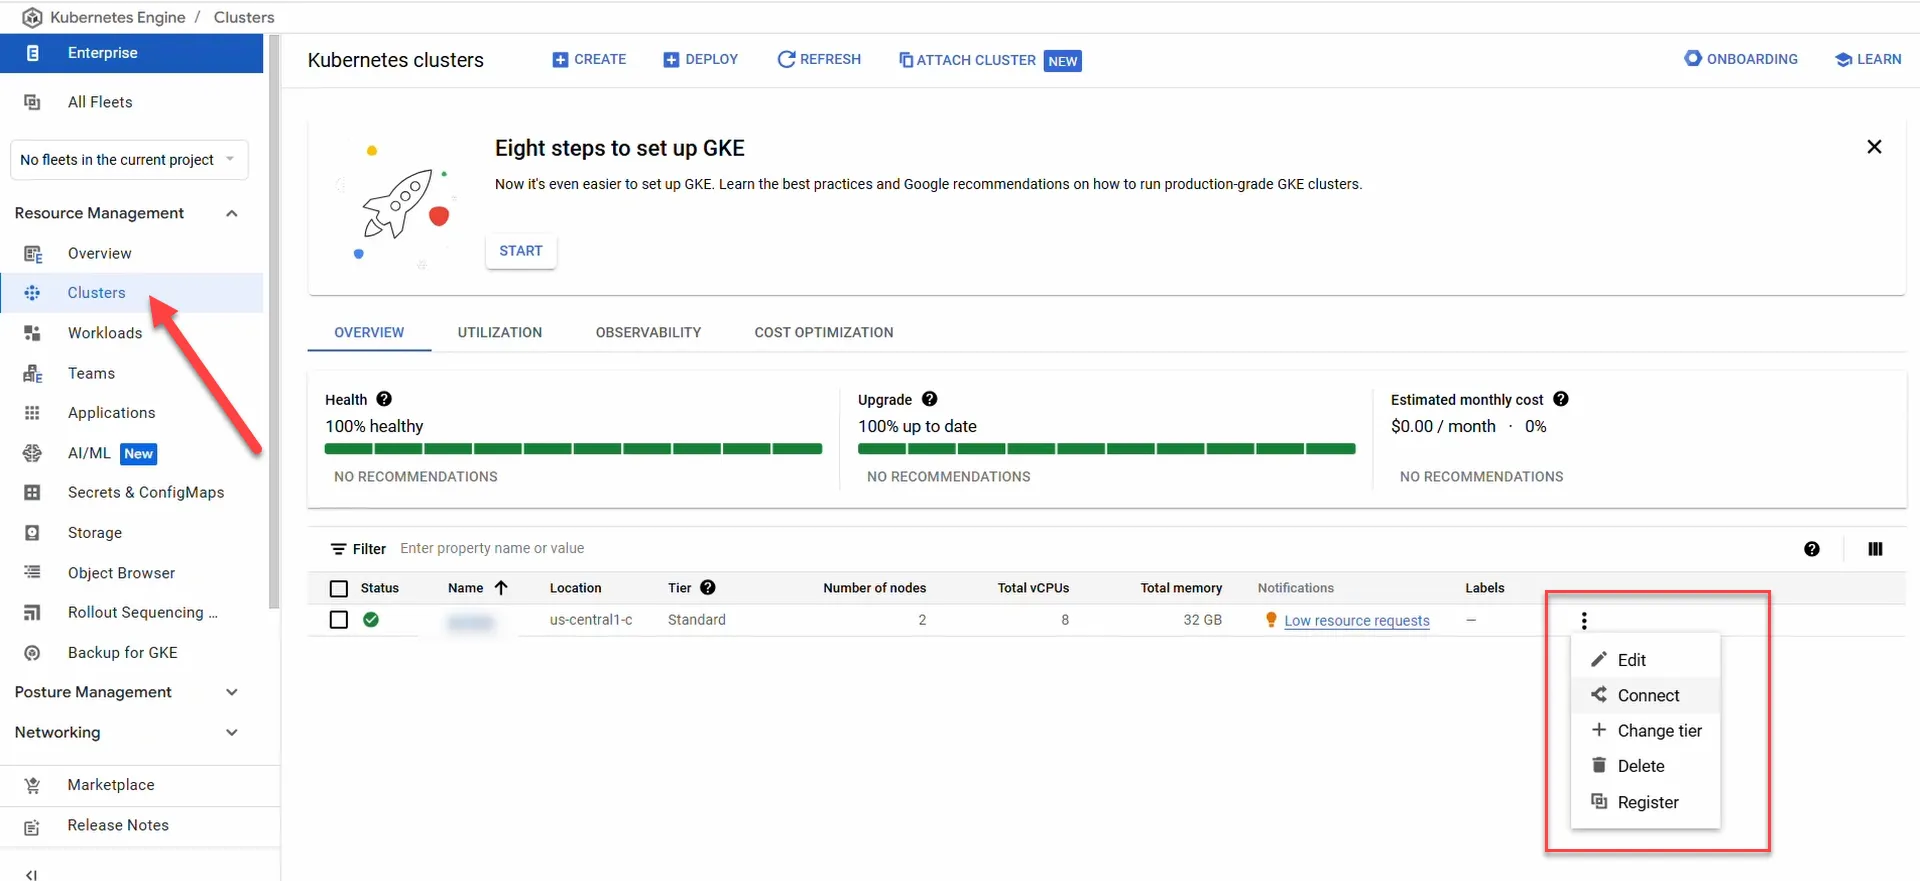Click the Storage sidebar icon
Screen dimensions: 1920x881
click(32, 533)
